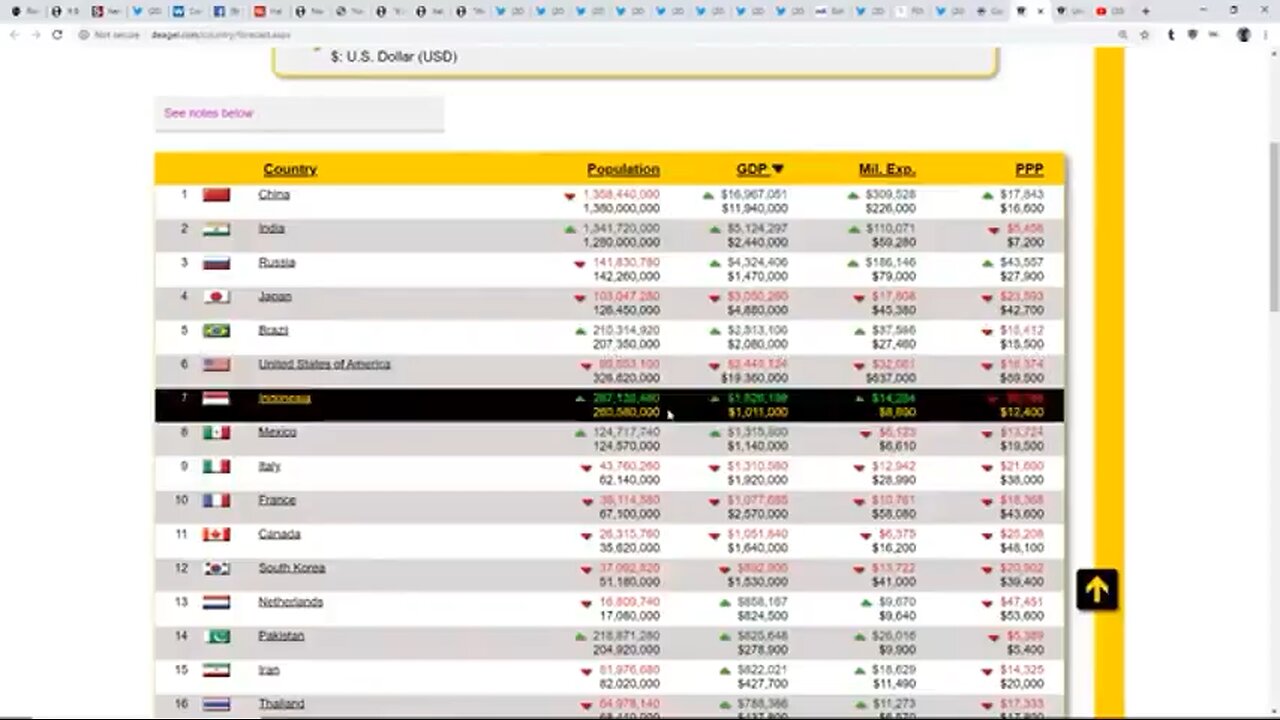
Task: Select China's population value 1,380,000,000
Action: pyautogui.click(x=621, y=209)
